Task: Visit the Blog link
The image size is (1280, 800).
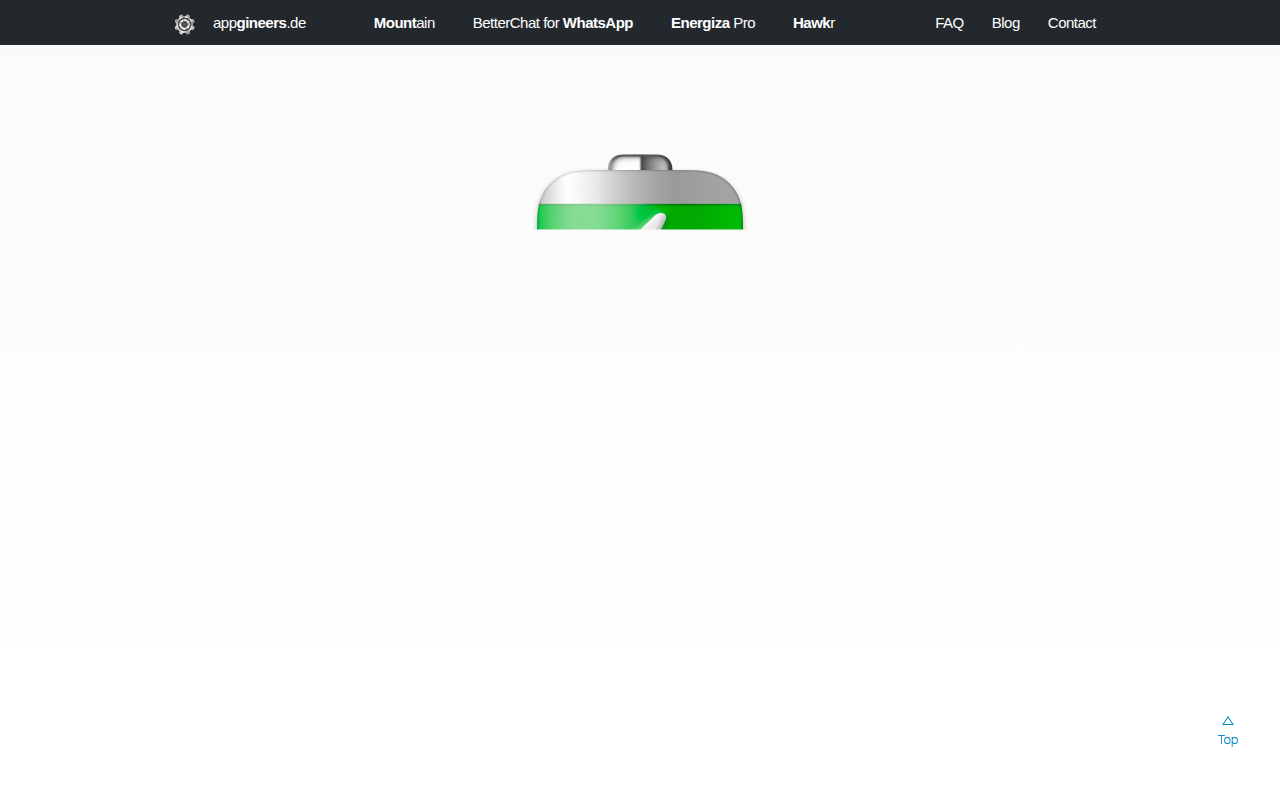Action: tap(1006, 23)
